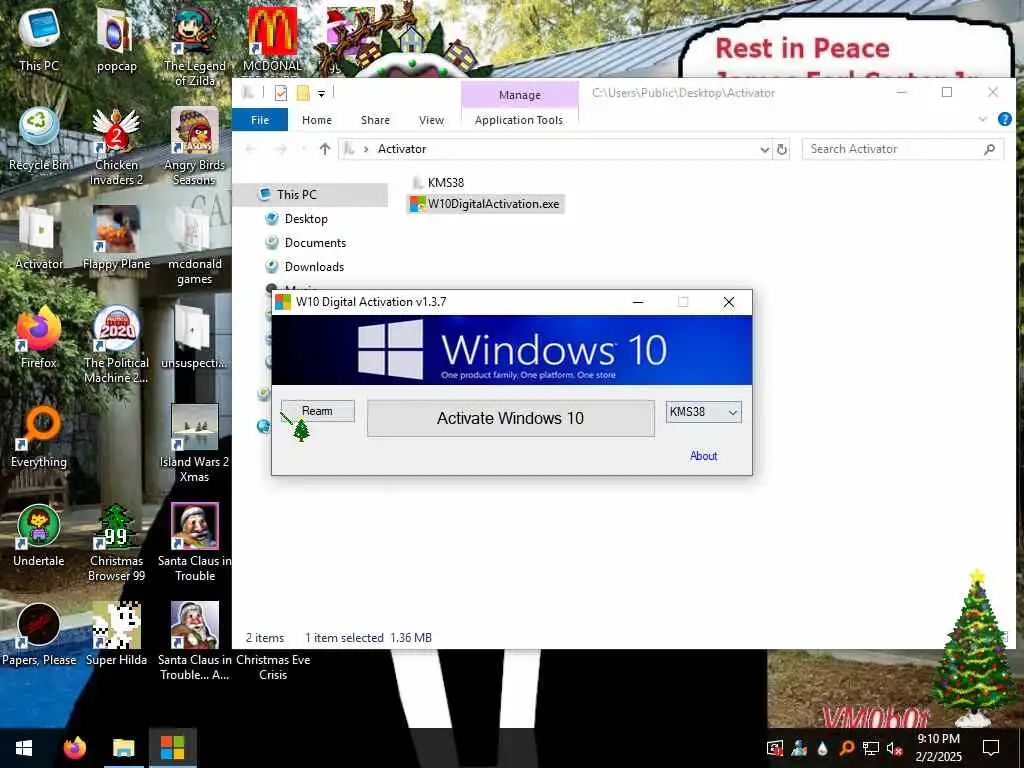Open the Recycle Bin

(x=39, y=138)
